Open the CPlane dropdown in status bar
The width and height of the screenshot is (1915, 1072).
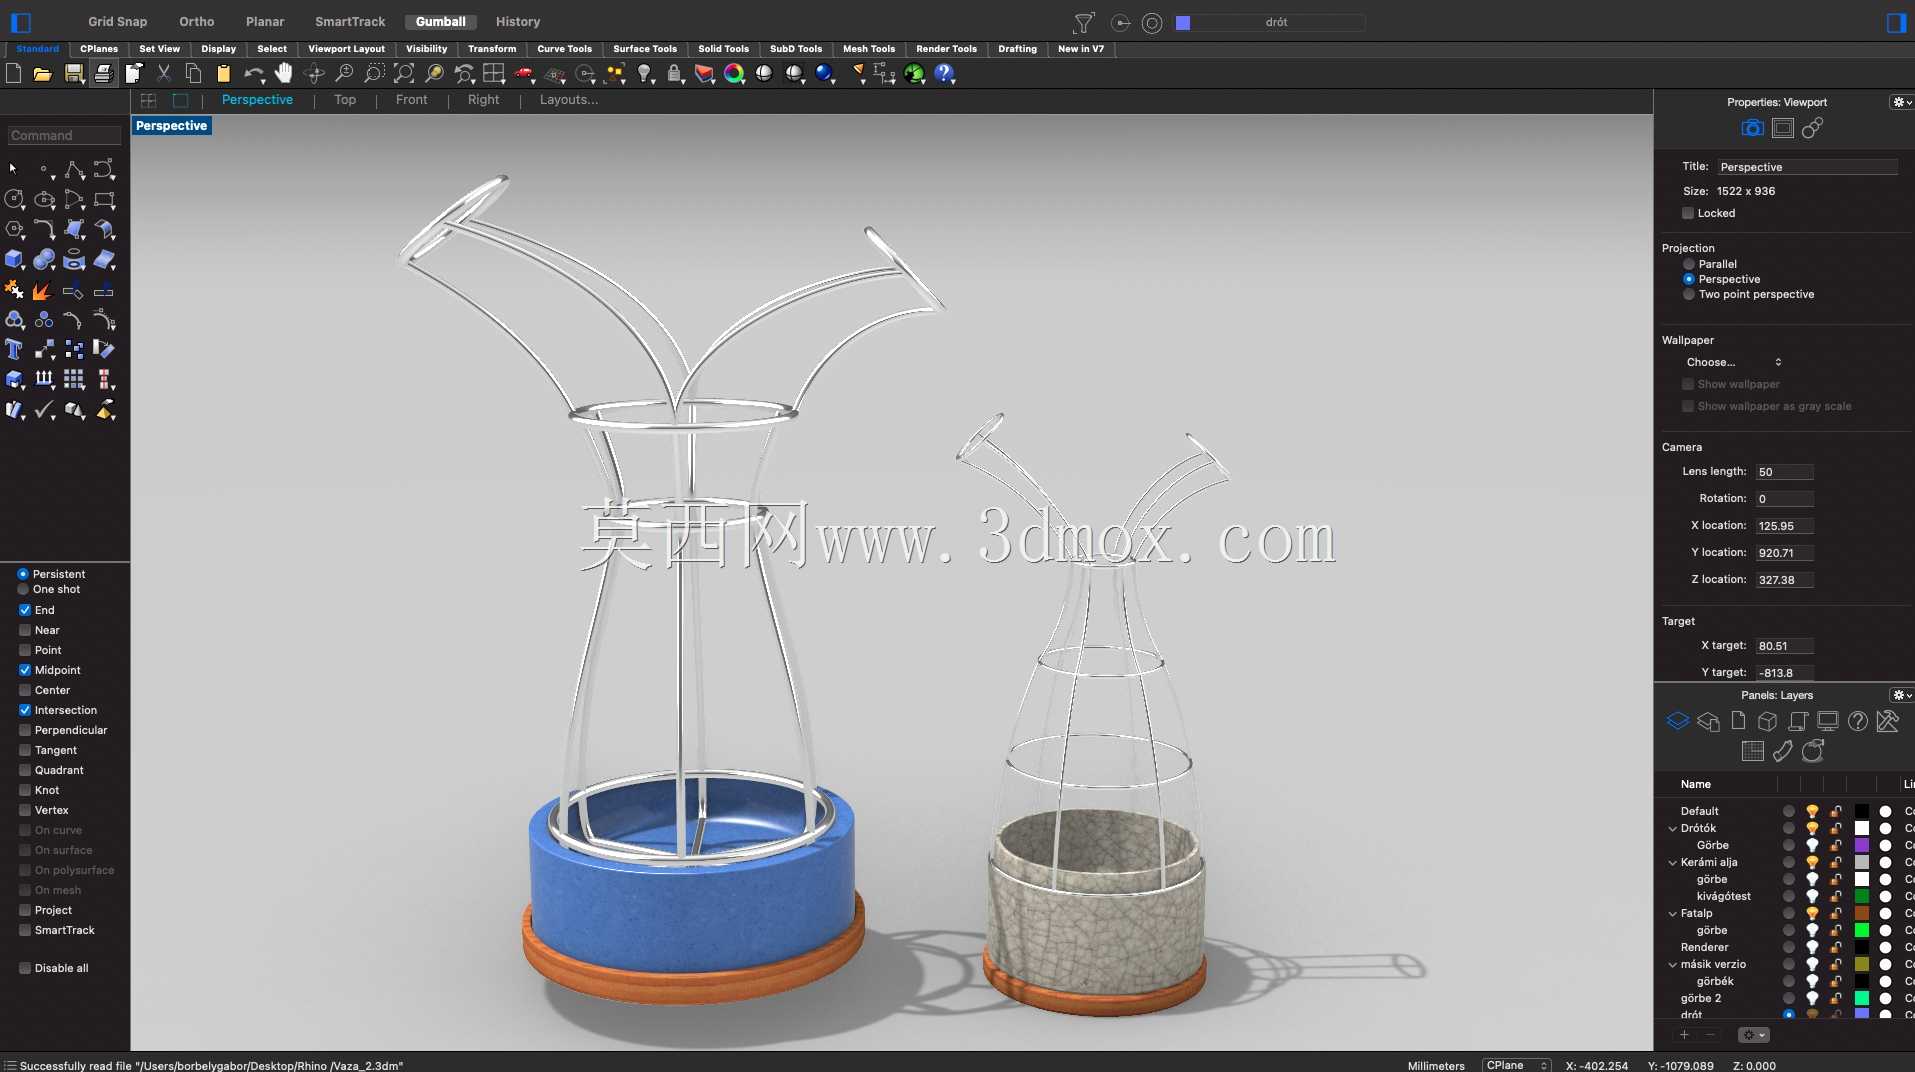coord(1516,1065)
